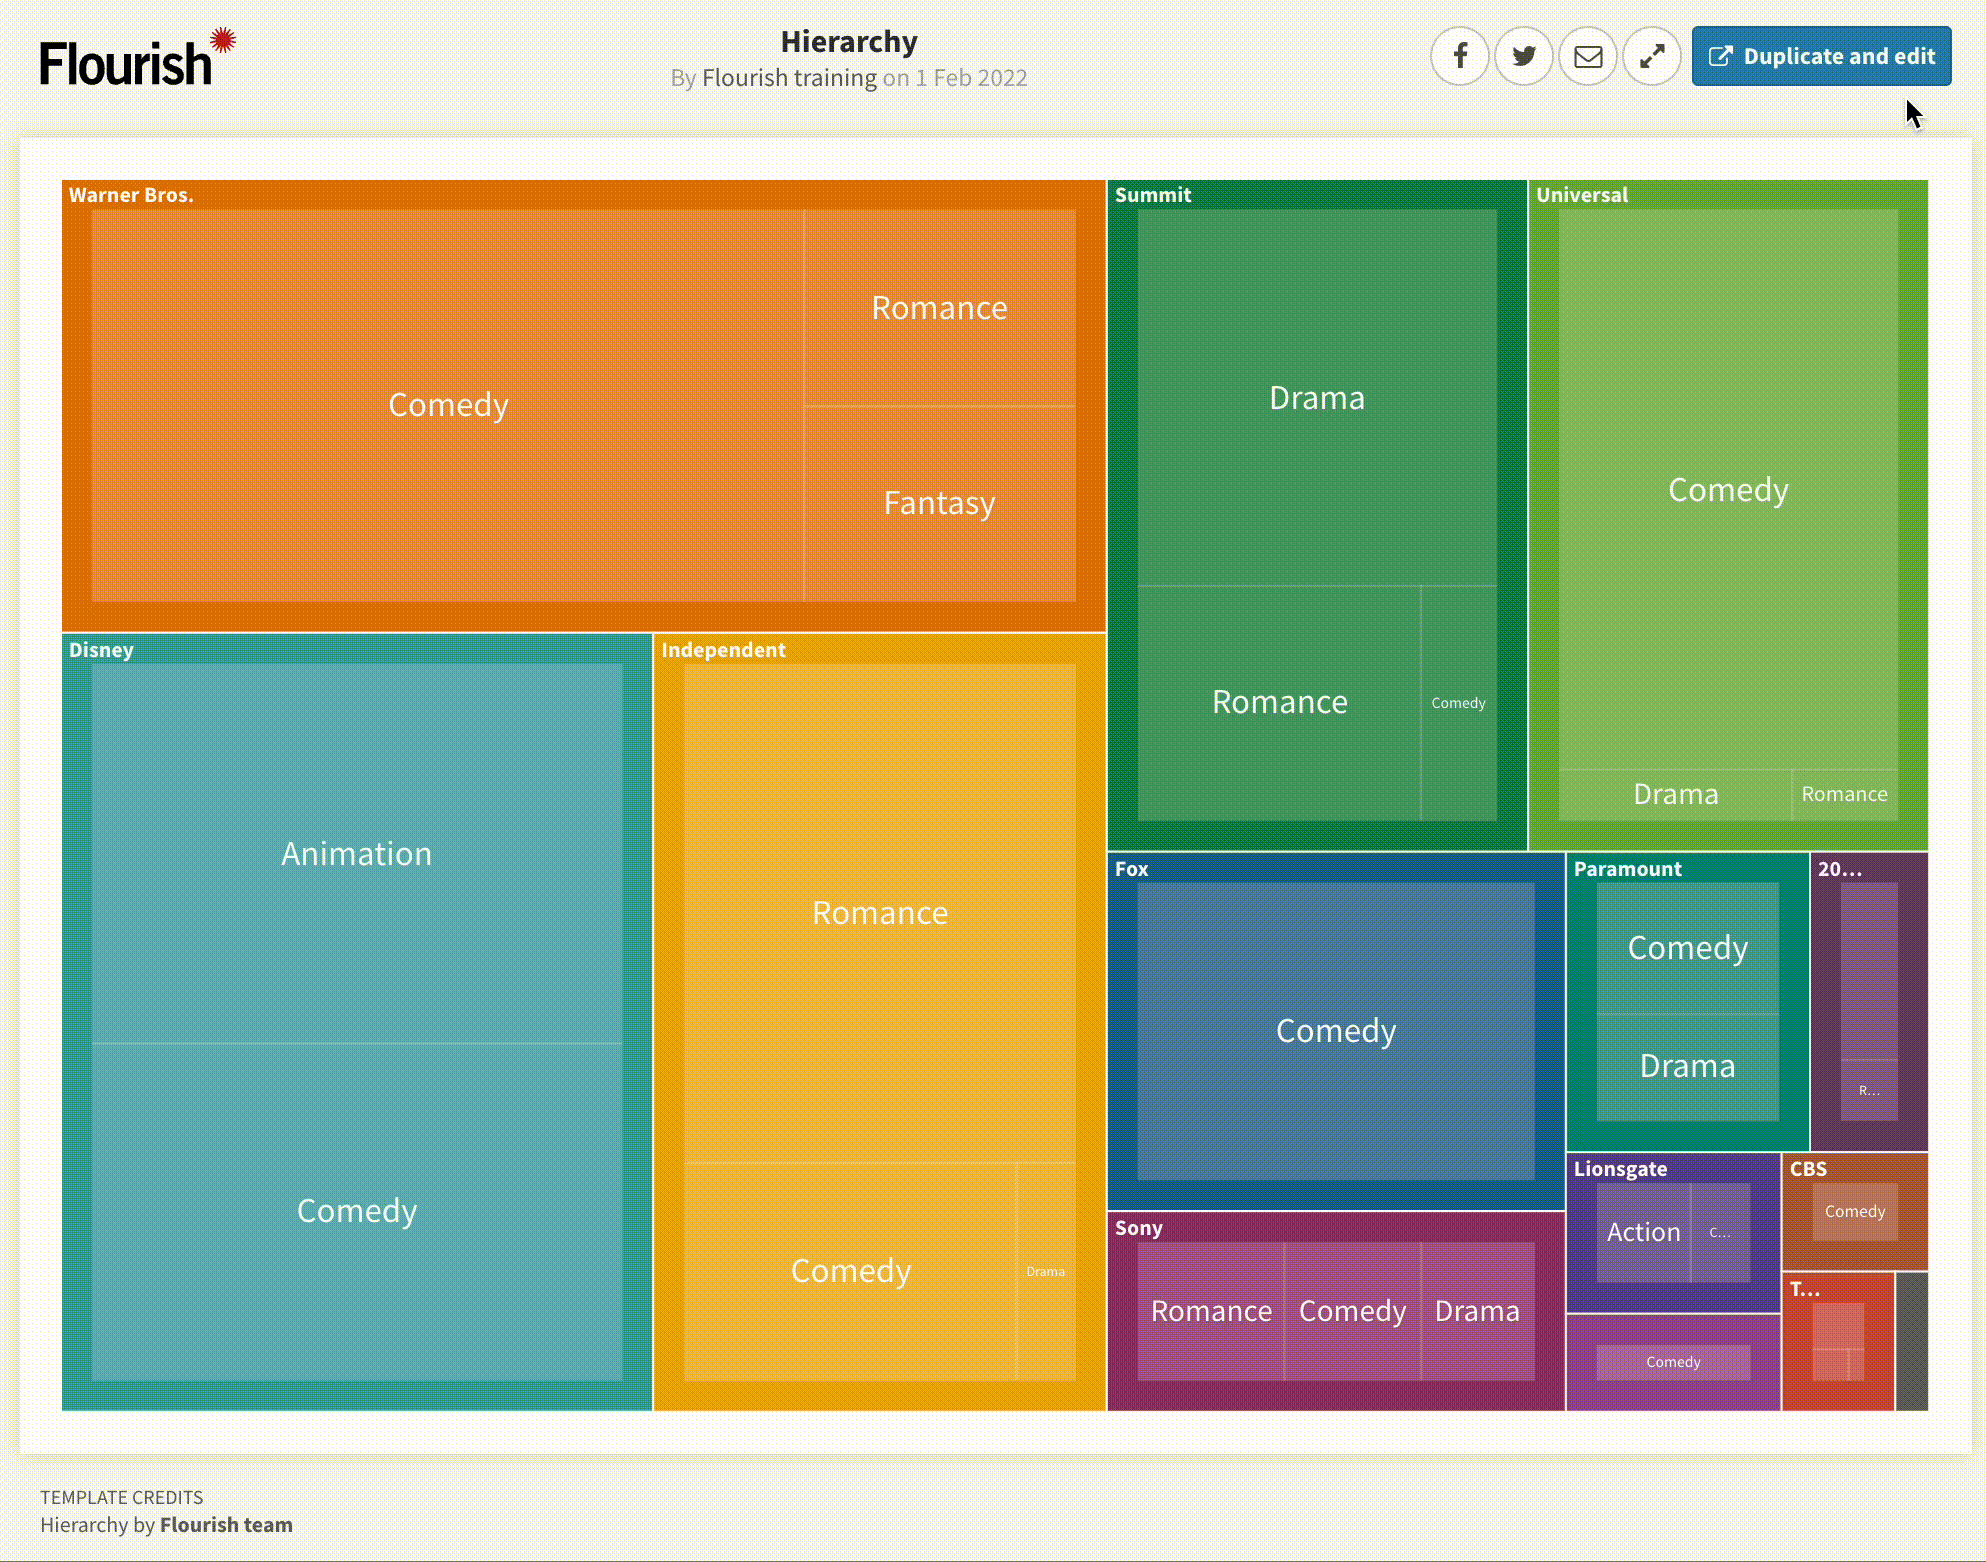The width and height of the screenshot is (1986, 1562).
Task: Share the chart on Twitter
Action: (x=1524, y=56)
